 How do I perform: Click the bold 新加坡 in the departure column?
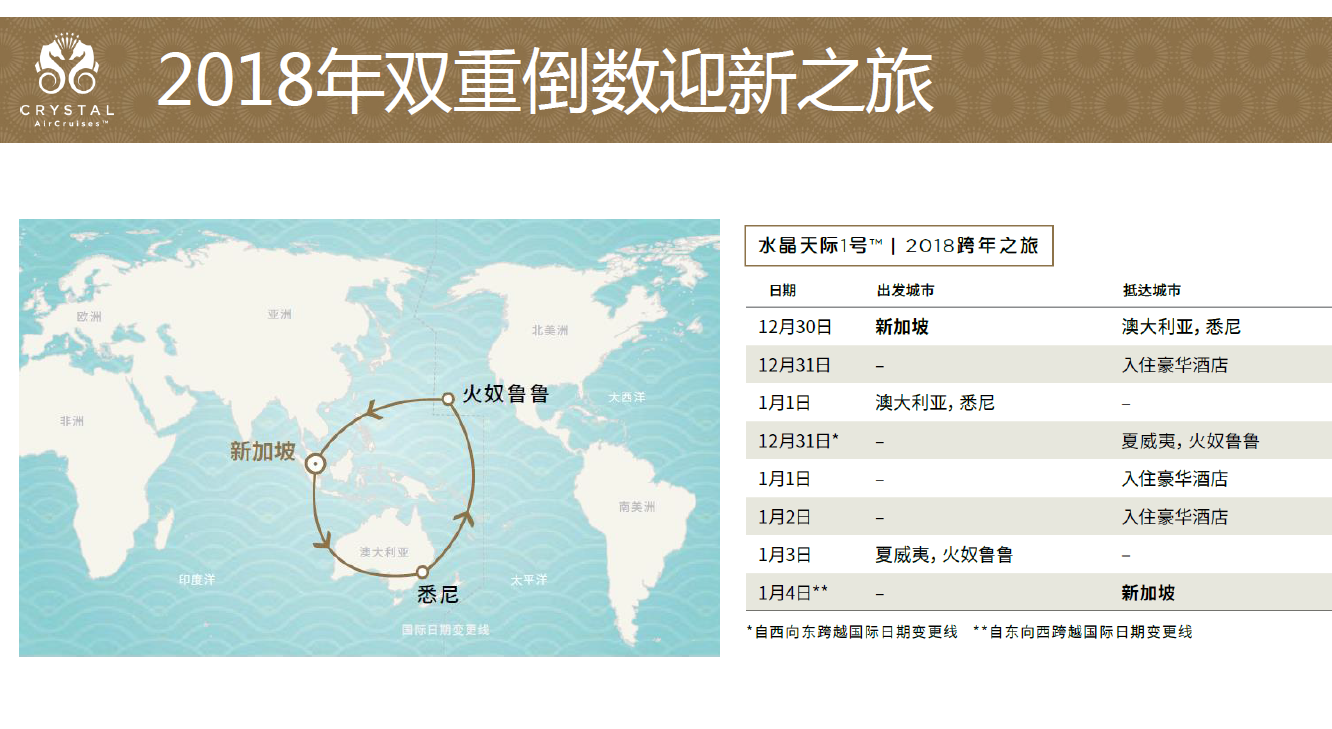[901, 327]
